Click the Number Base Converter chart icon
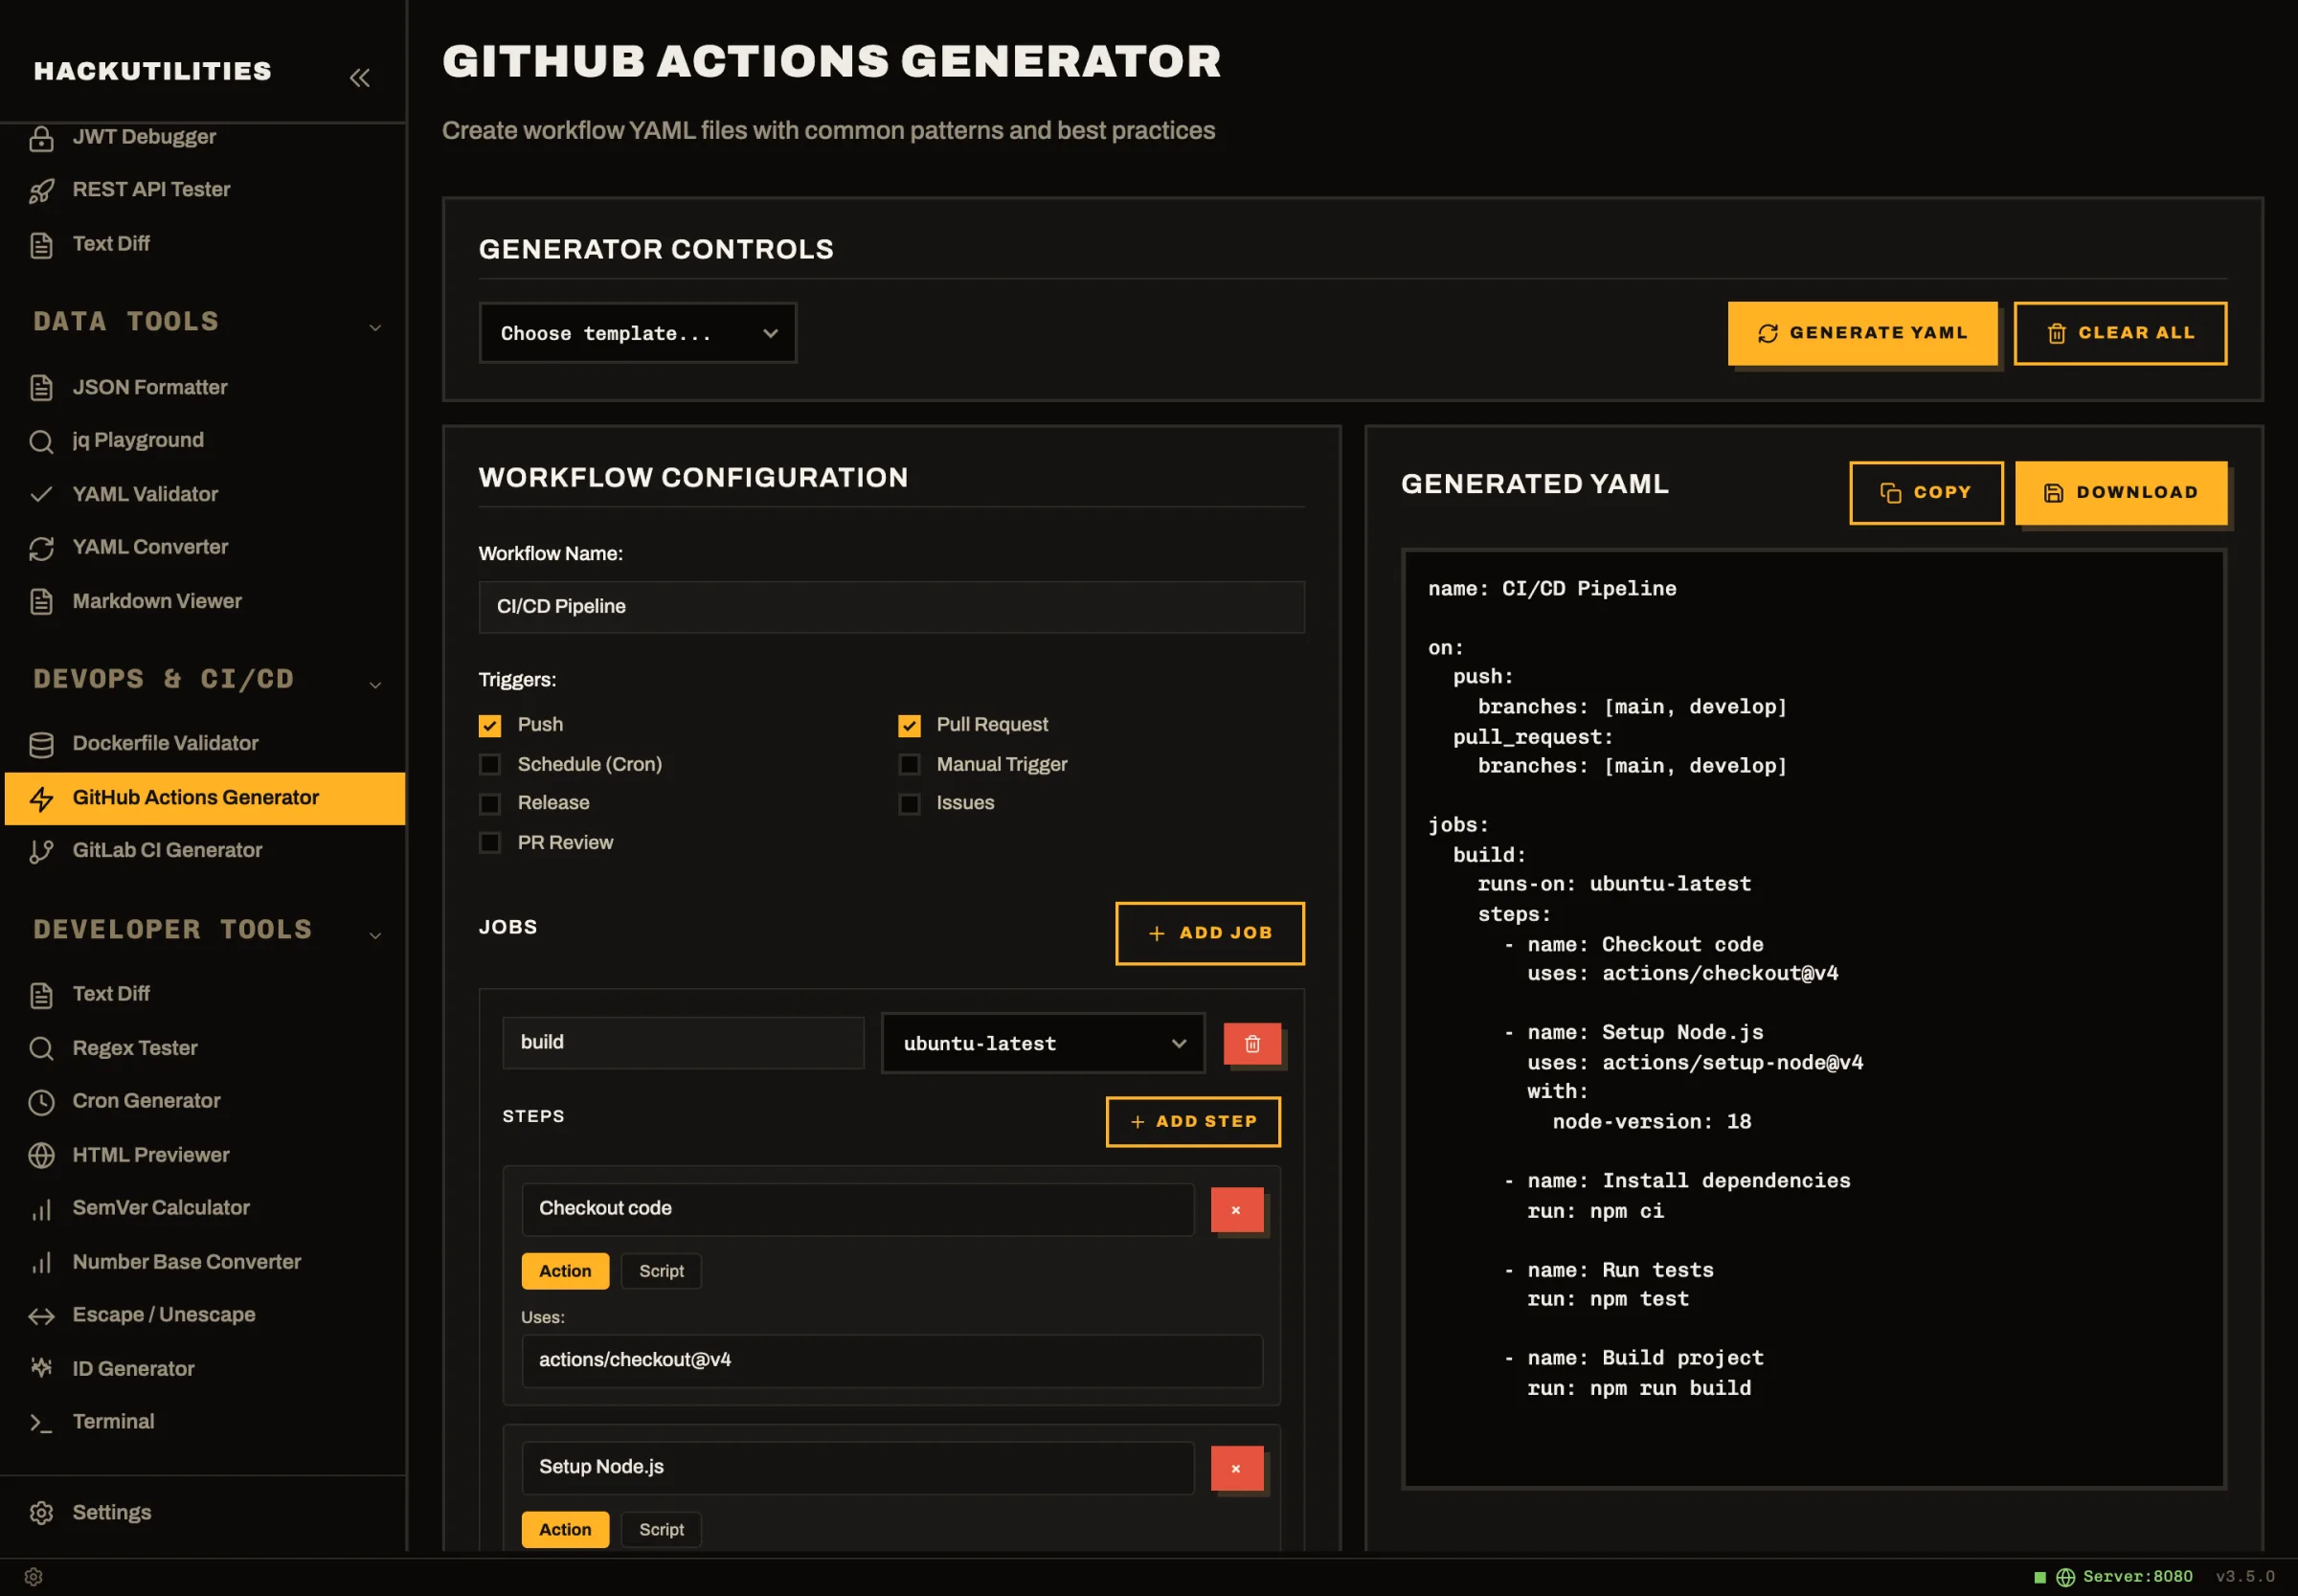The height and width of the screenshot is (1596, 2298). pyautogui.click(x=41, y=1262)
